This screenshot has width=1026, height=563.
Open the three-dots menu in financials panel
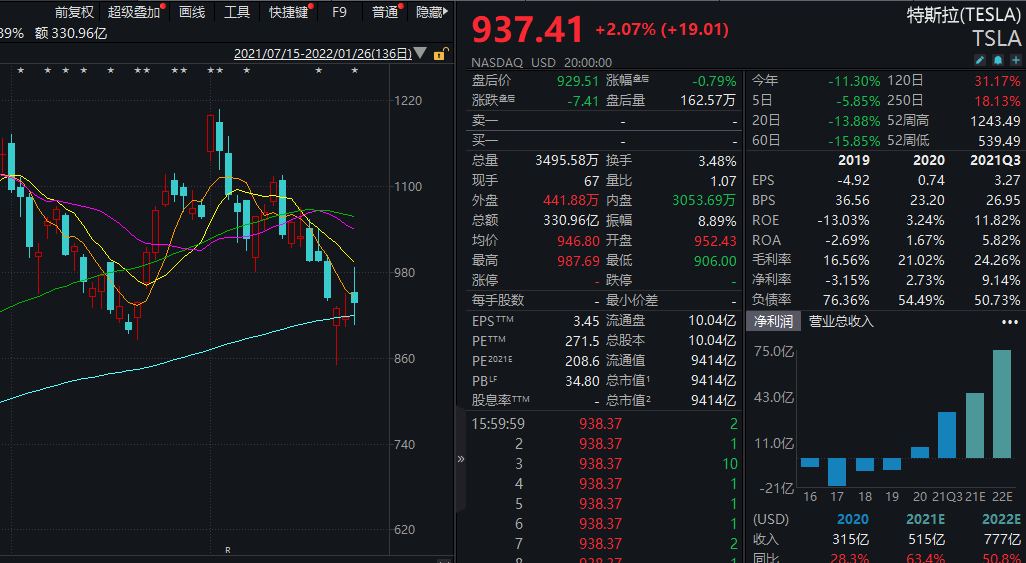click(1009, 322)
